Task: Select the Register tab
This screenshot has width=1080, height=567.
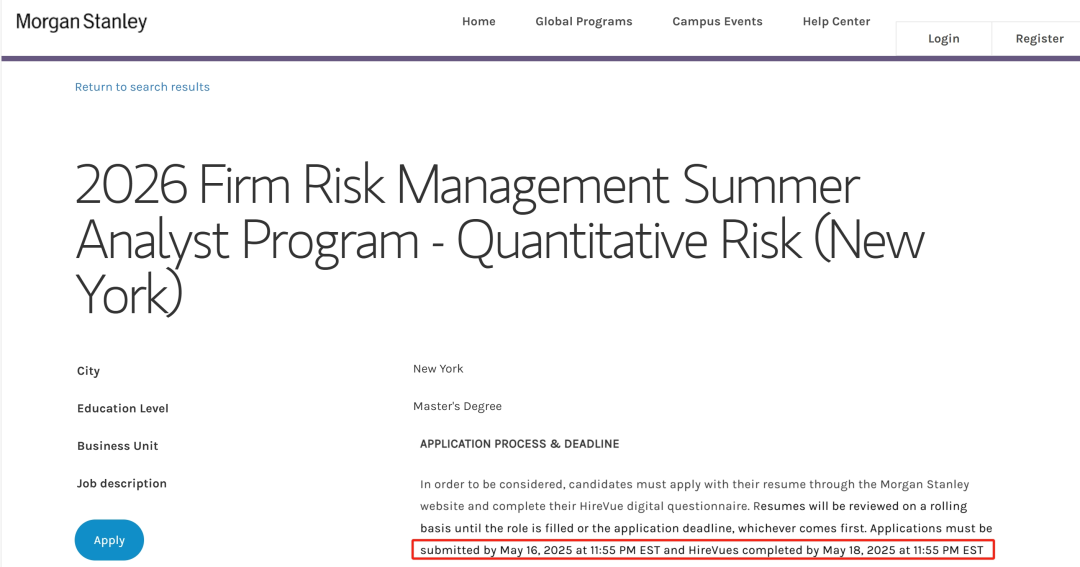Action: (1039, 39)
